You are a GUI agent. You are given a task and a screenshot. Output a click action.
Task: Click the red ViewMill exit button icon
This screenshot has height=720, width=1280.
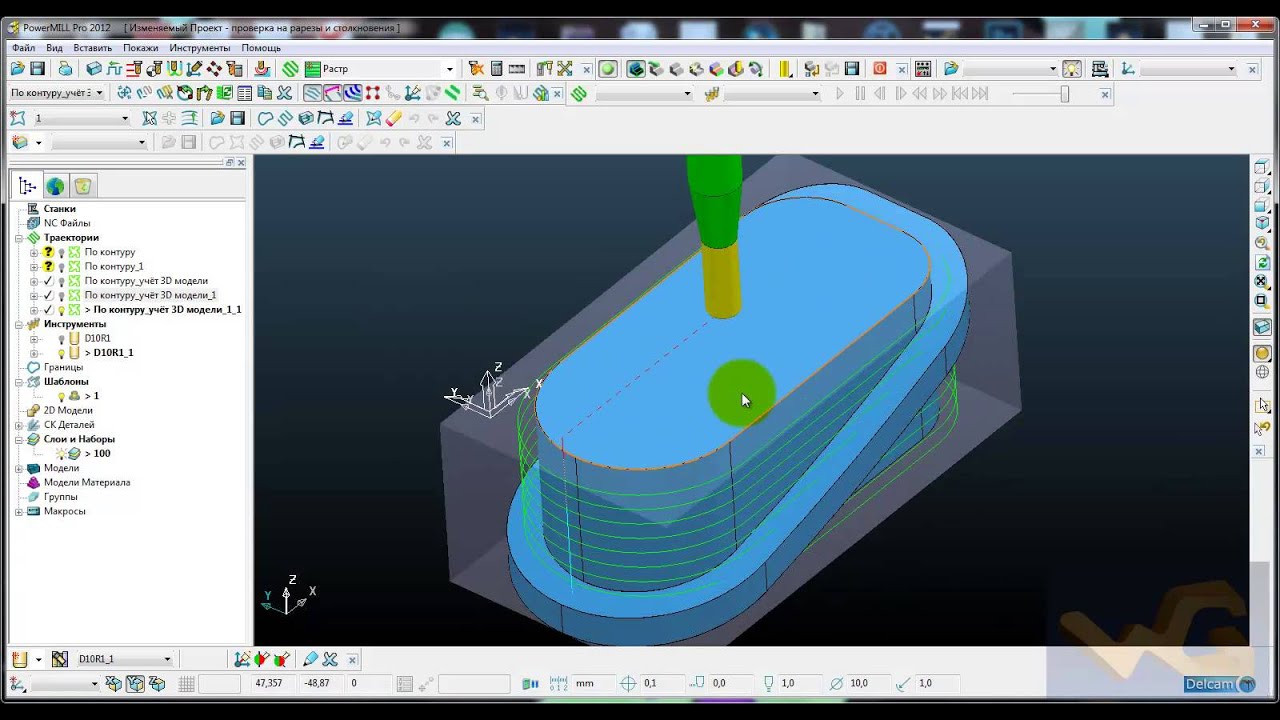(880, 69)
